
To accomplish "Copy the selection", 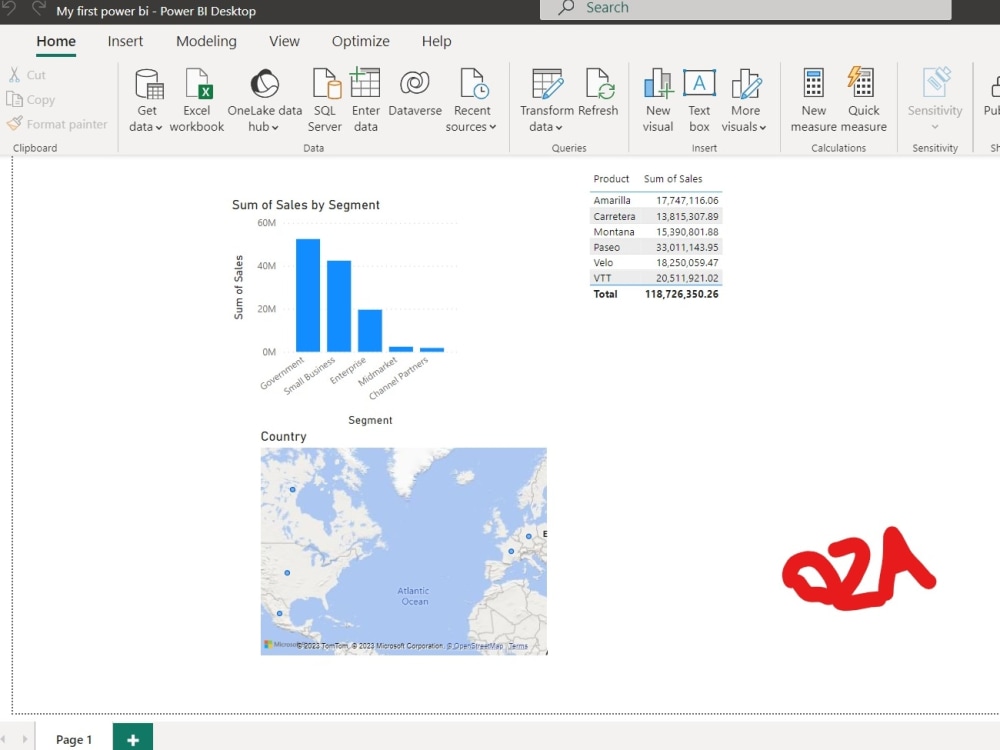I will click(31, 99).
